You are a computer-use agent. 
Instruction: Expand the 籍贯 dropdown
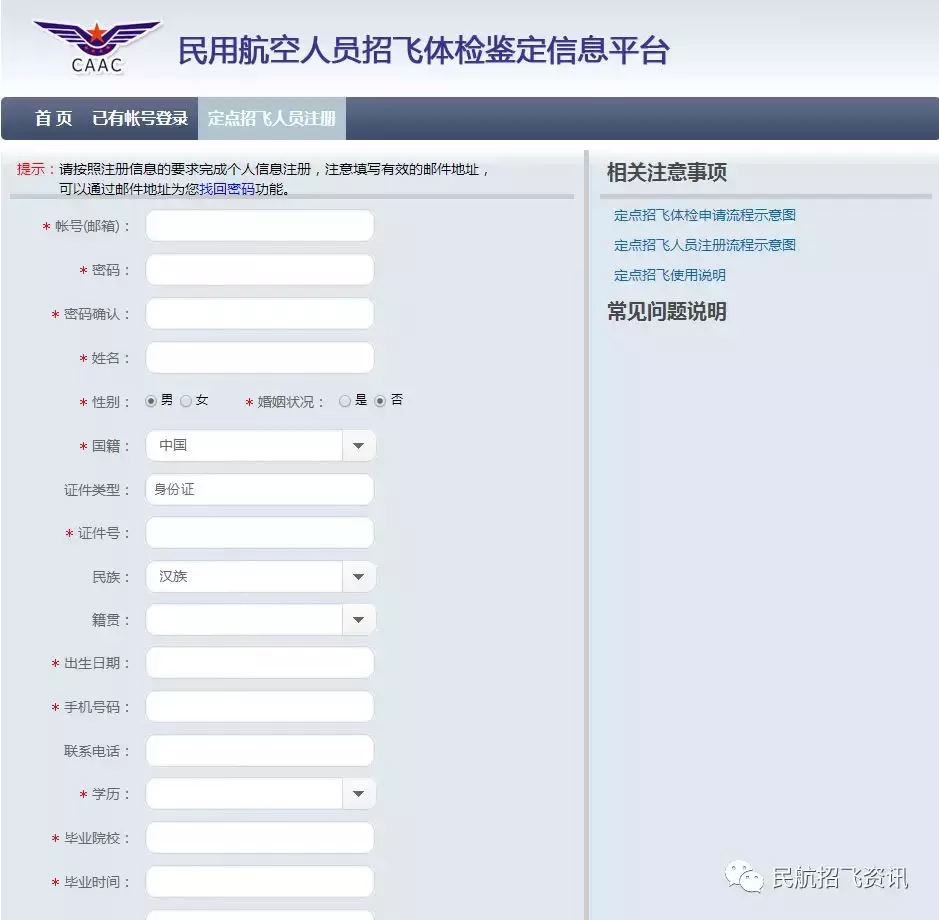[x=357, y=619]
